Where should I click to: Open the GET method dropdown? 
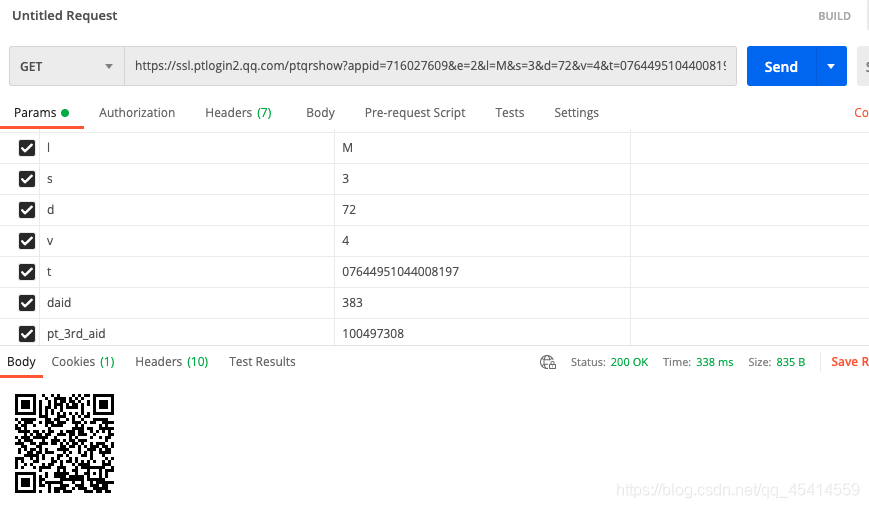[67, 66]
